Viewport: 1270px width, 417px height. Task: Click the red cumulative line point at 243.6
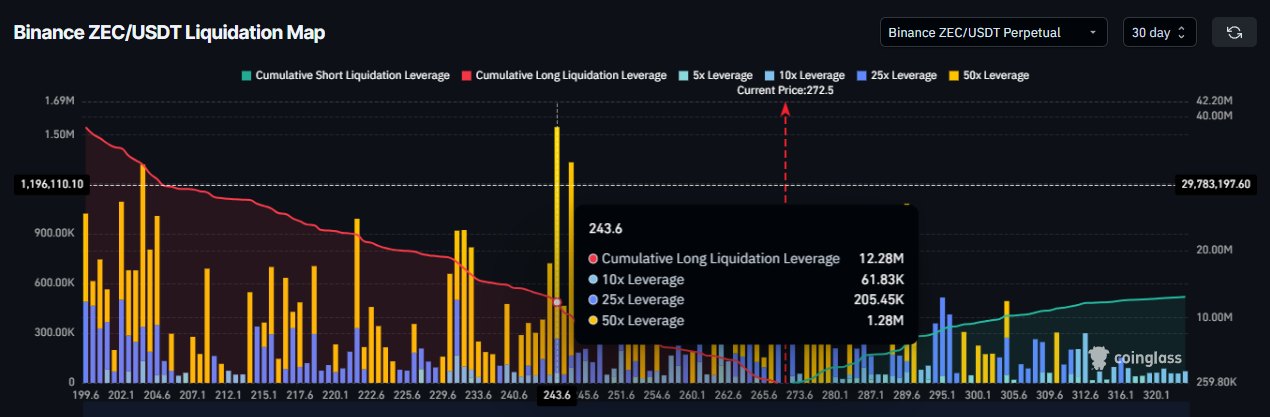pos(556,301)
